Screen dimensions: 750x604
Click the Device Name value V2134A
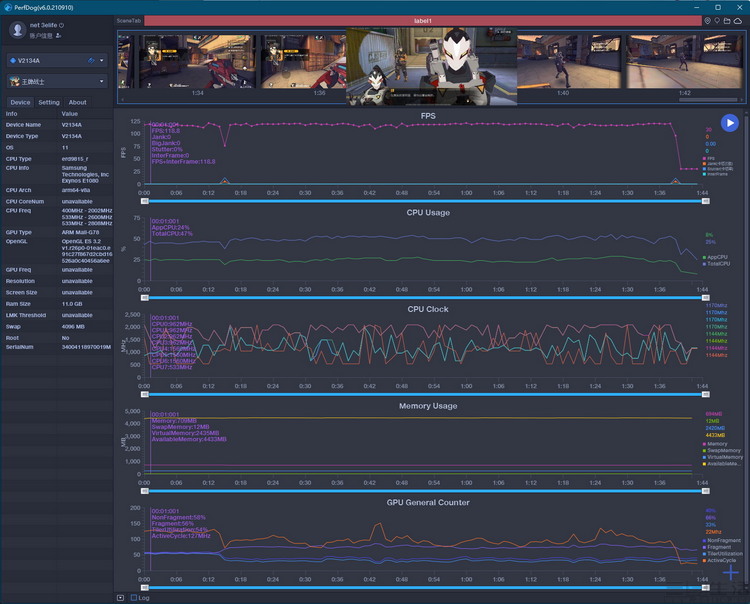coord(72,125)
